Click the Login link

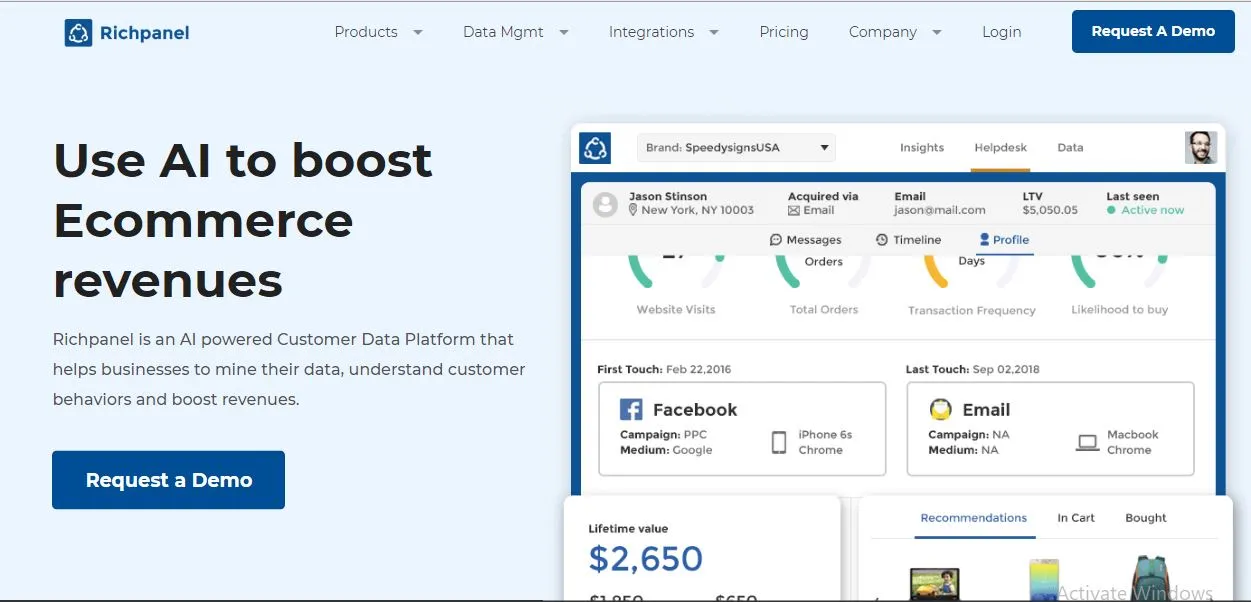coord(1002,32)
